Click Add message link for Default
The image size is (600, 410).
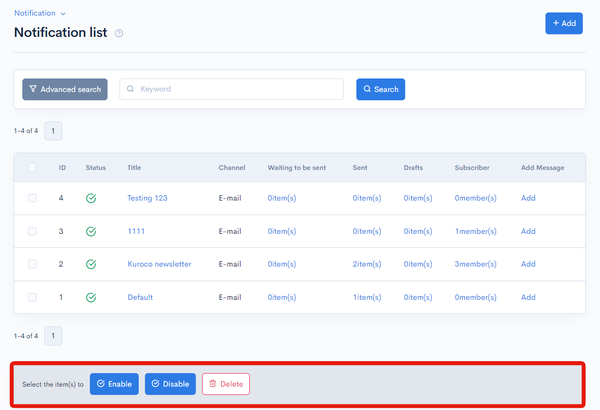click(x=528, y=297)
